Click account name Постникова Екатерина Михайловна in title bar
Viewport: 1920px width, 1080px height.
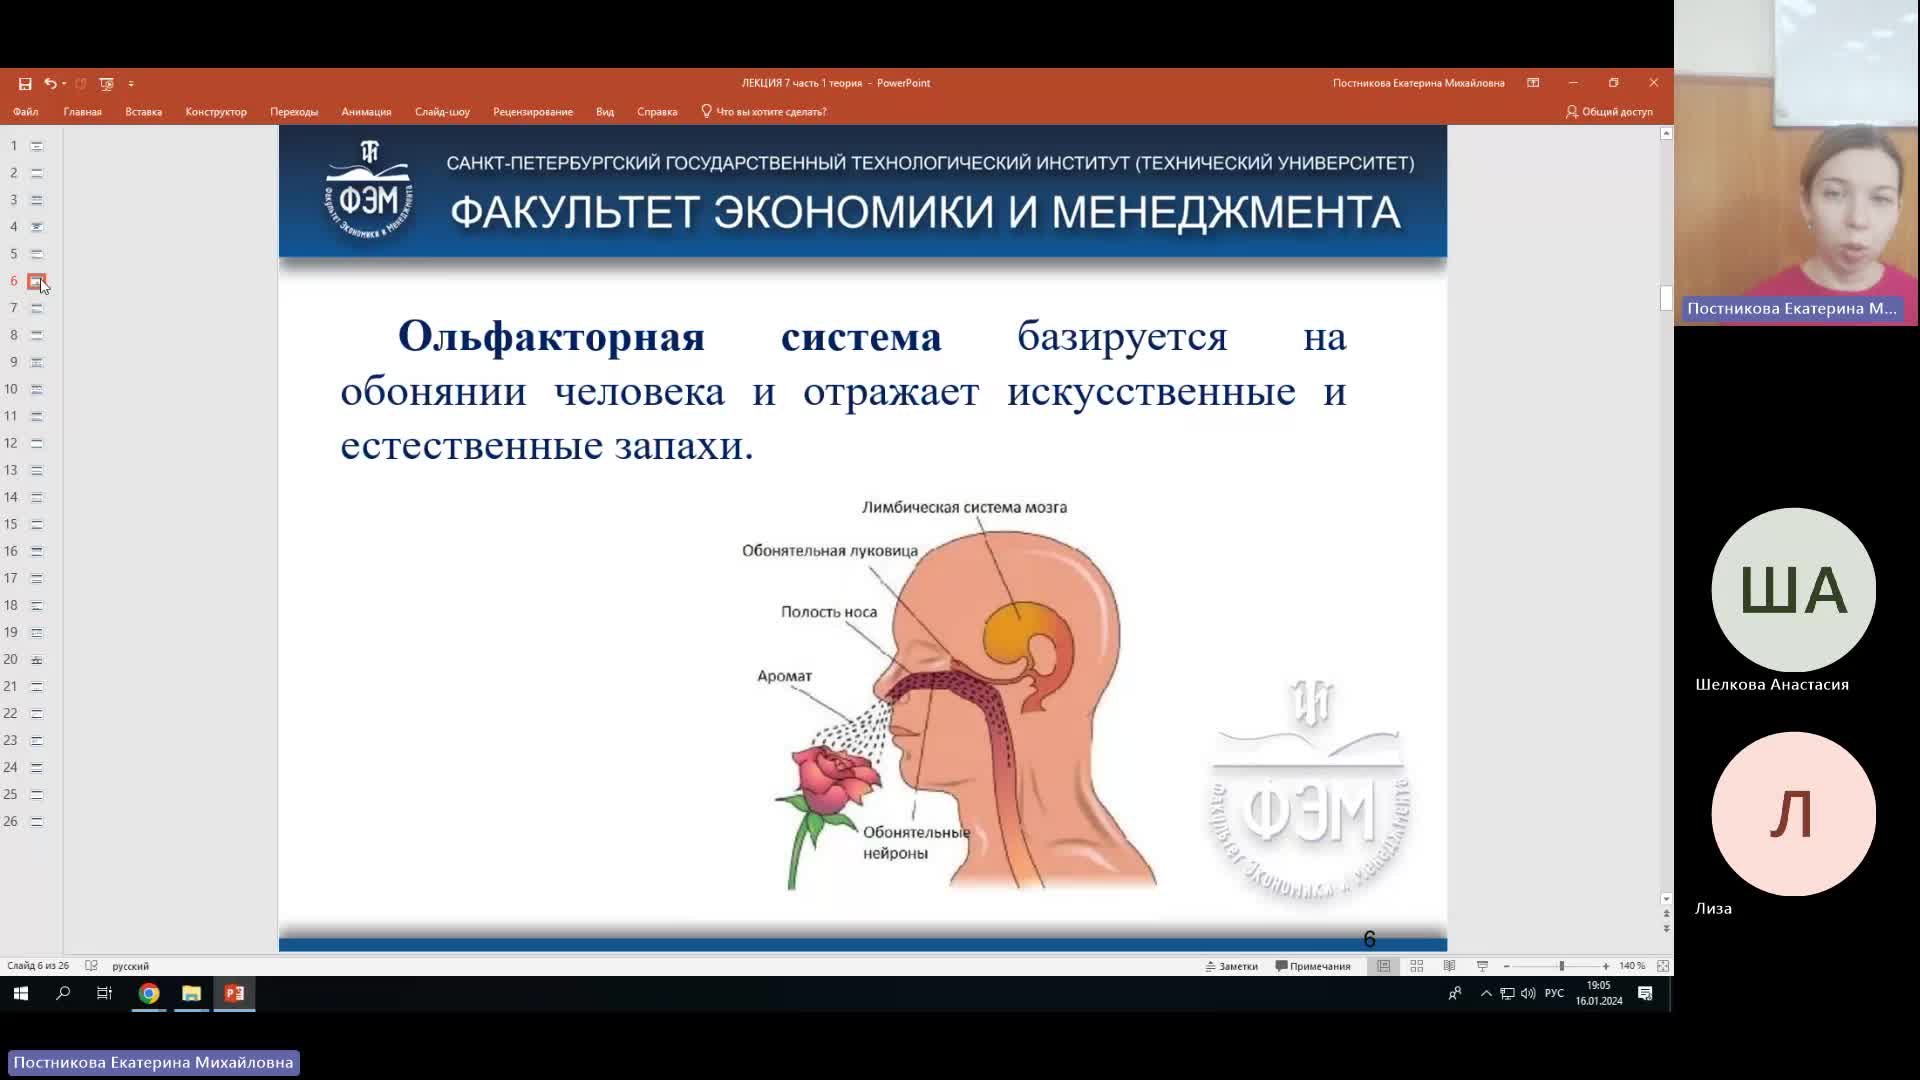click(x=1418, y=83)
